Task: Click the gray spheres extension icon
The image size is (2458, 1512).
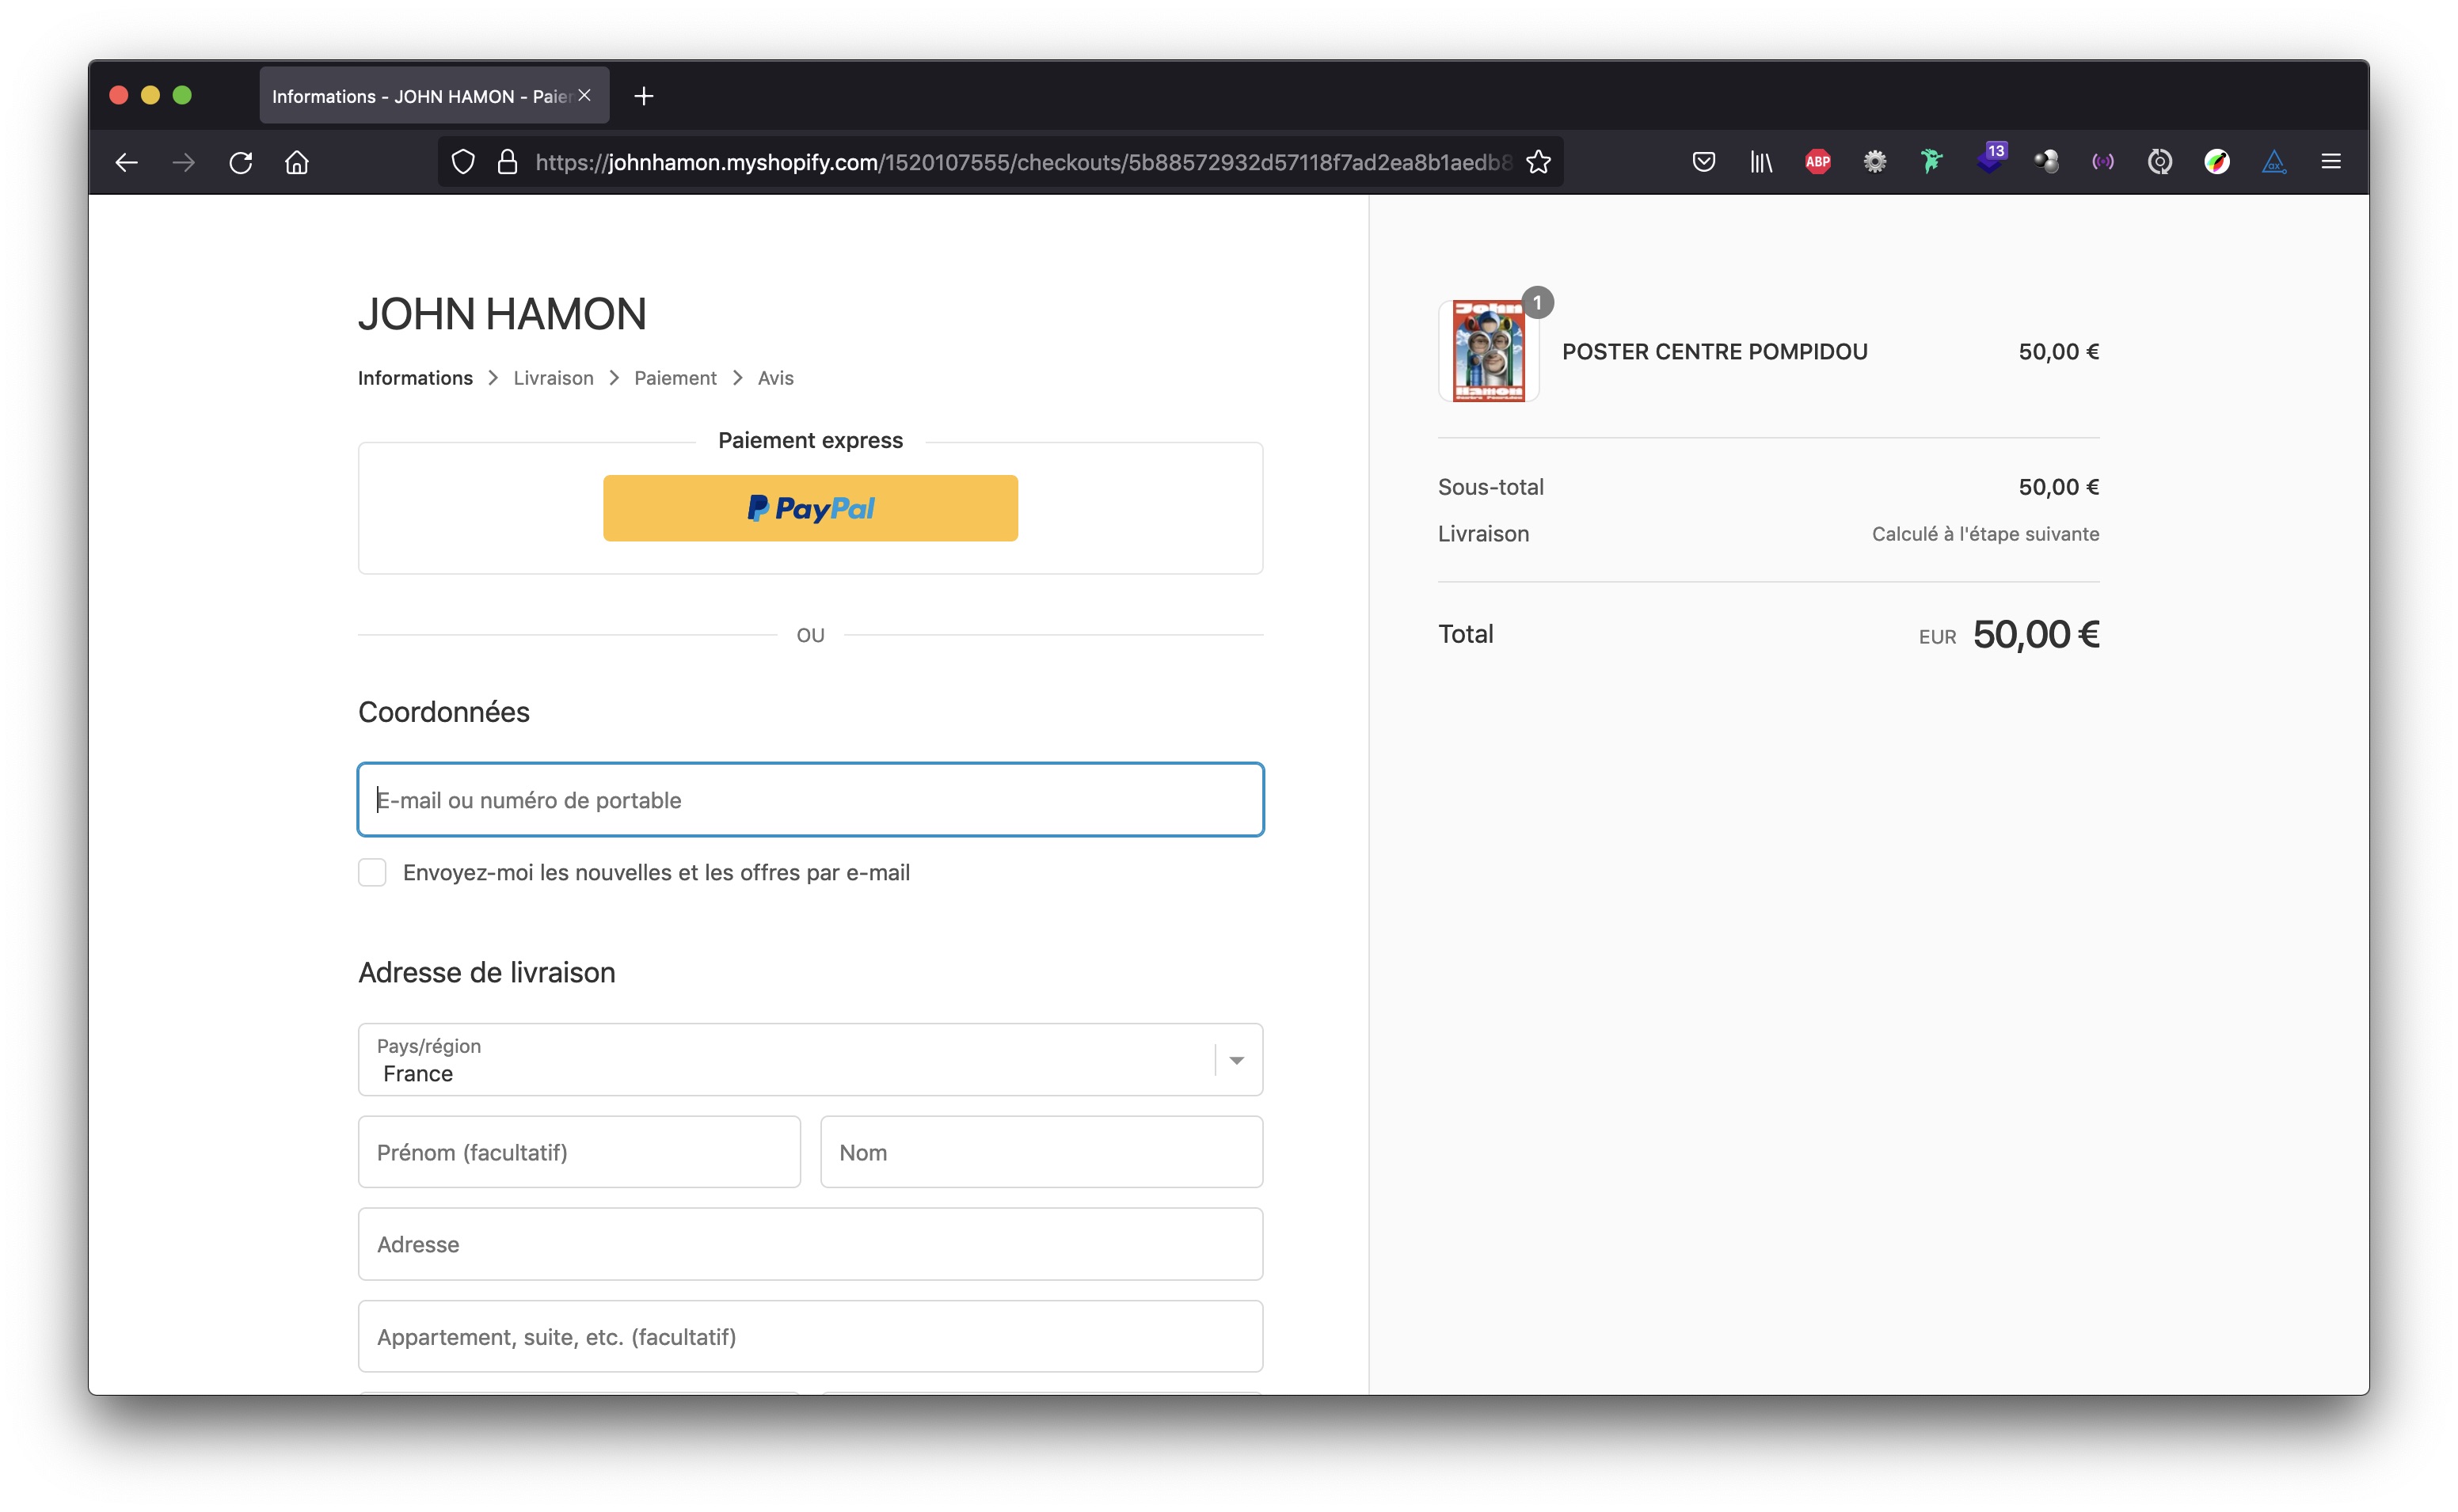Action: point(2046,162)
